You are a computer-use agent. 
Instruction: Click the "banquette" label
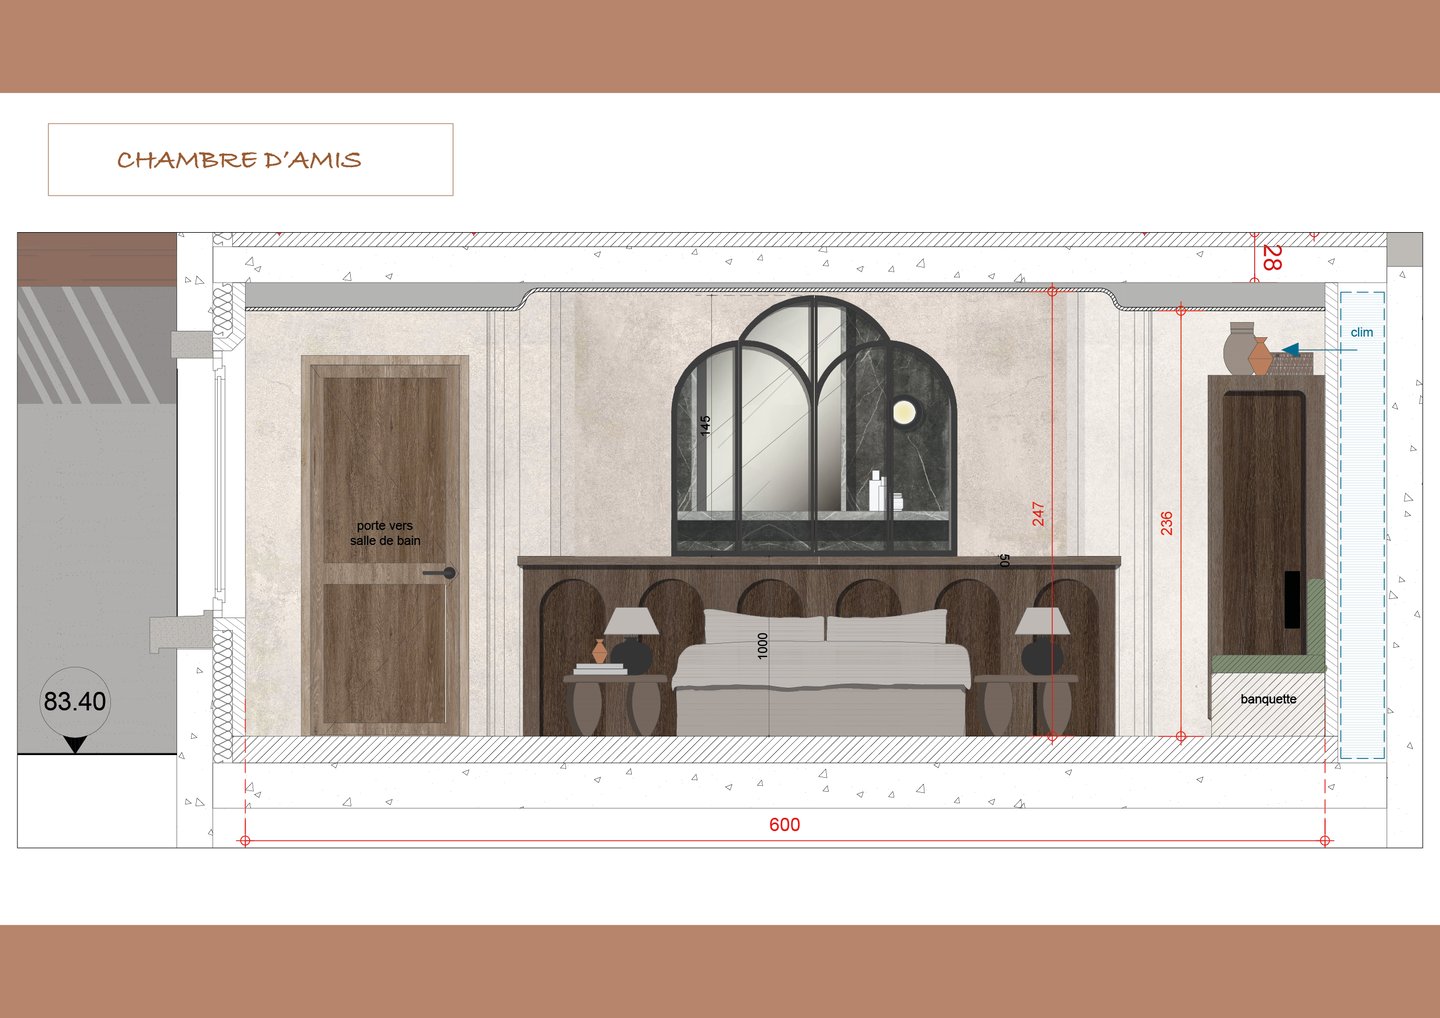coord(1268,699)
